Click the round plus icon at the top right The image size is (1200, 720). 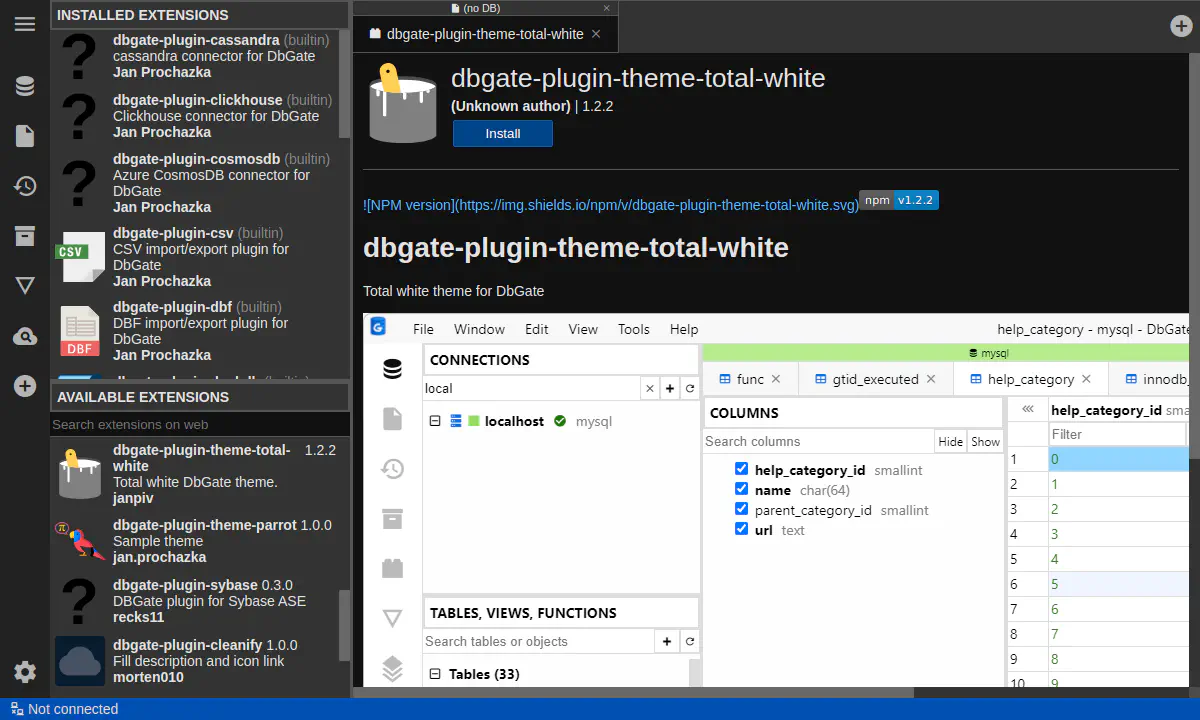[x=1181, y=26]
